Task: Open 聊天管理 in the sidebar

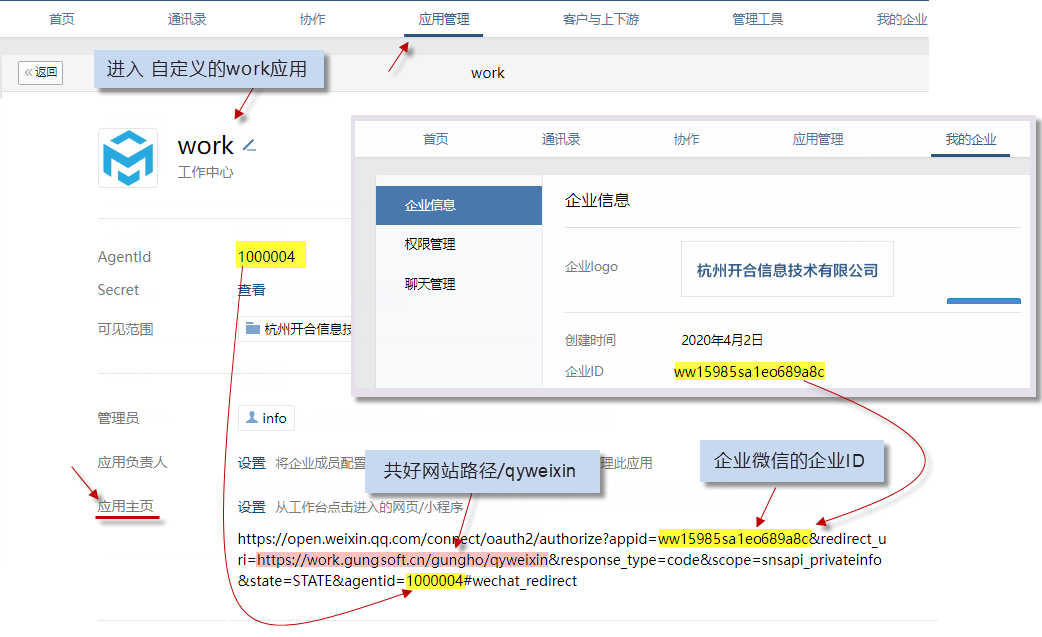Action: [x=430, y=284]
